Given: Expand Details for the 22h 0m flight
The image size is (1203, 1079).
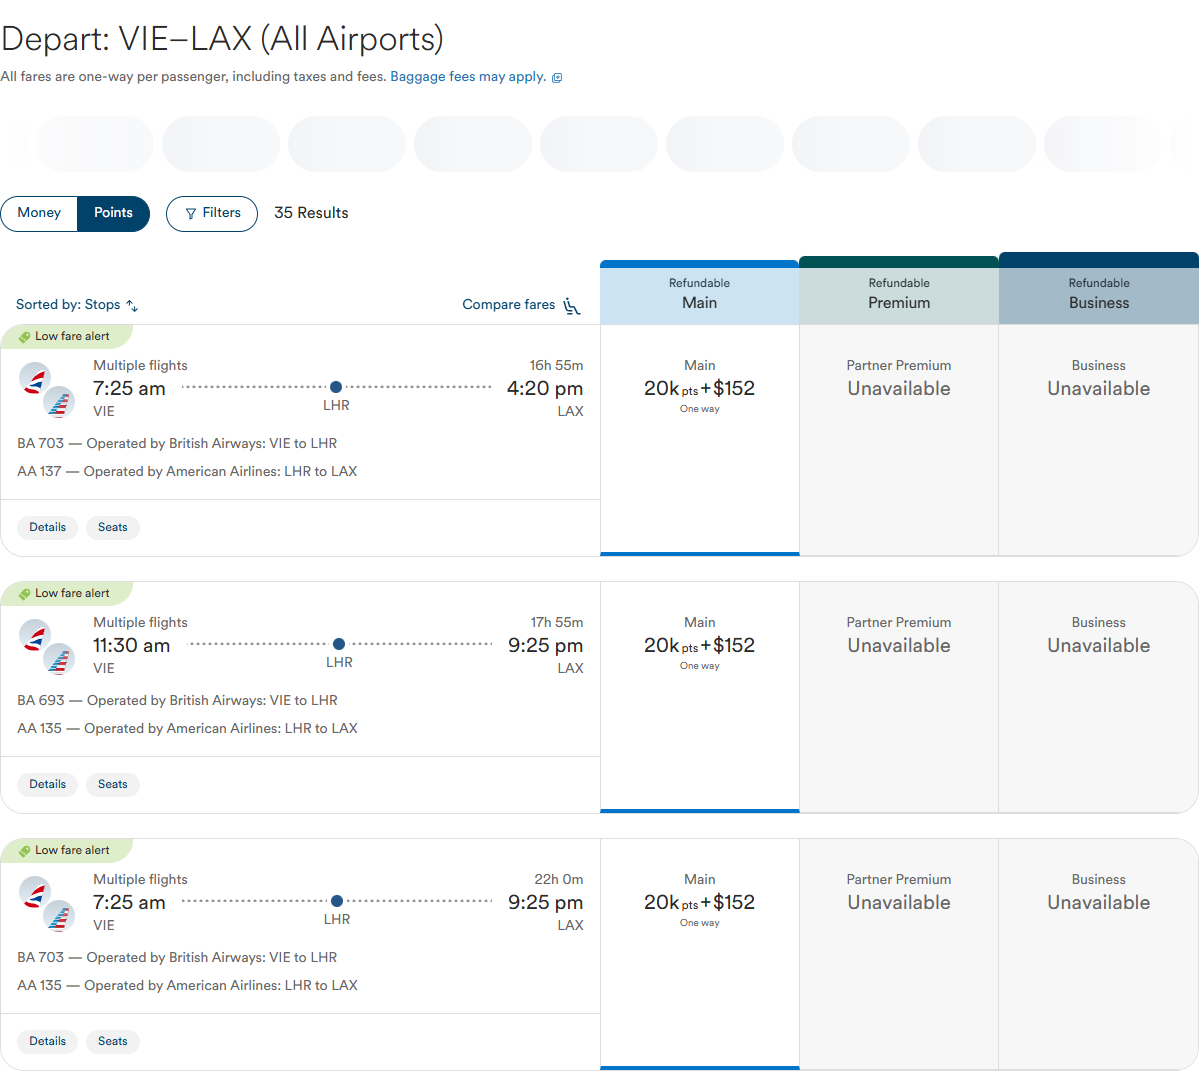Looking at the screenshot, I should 47,1042.
